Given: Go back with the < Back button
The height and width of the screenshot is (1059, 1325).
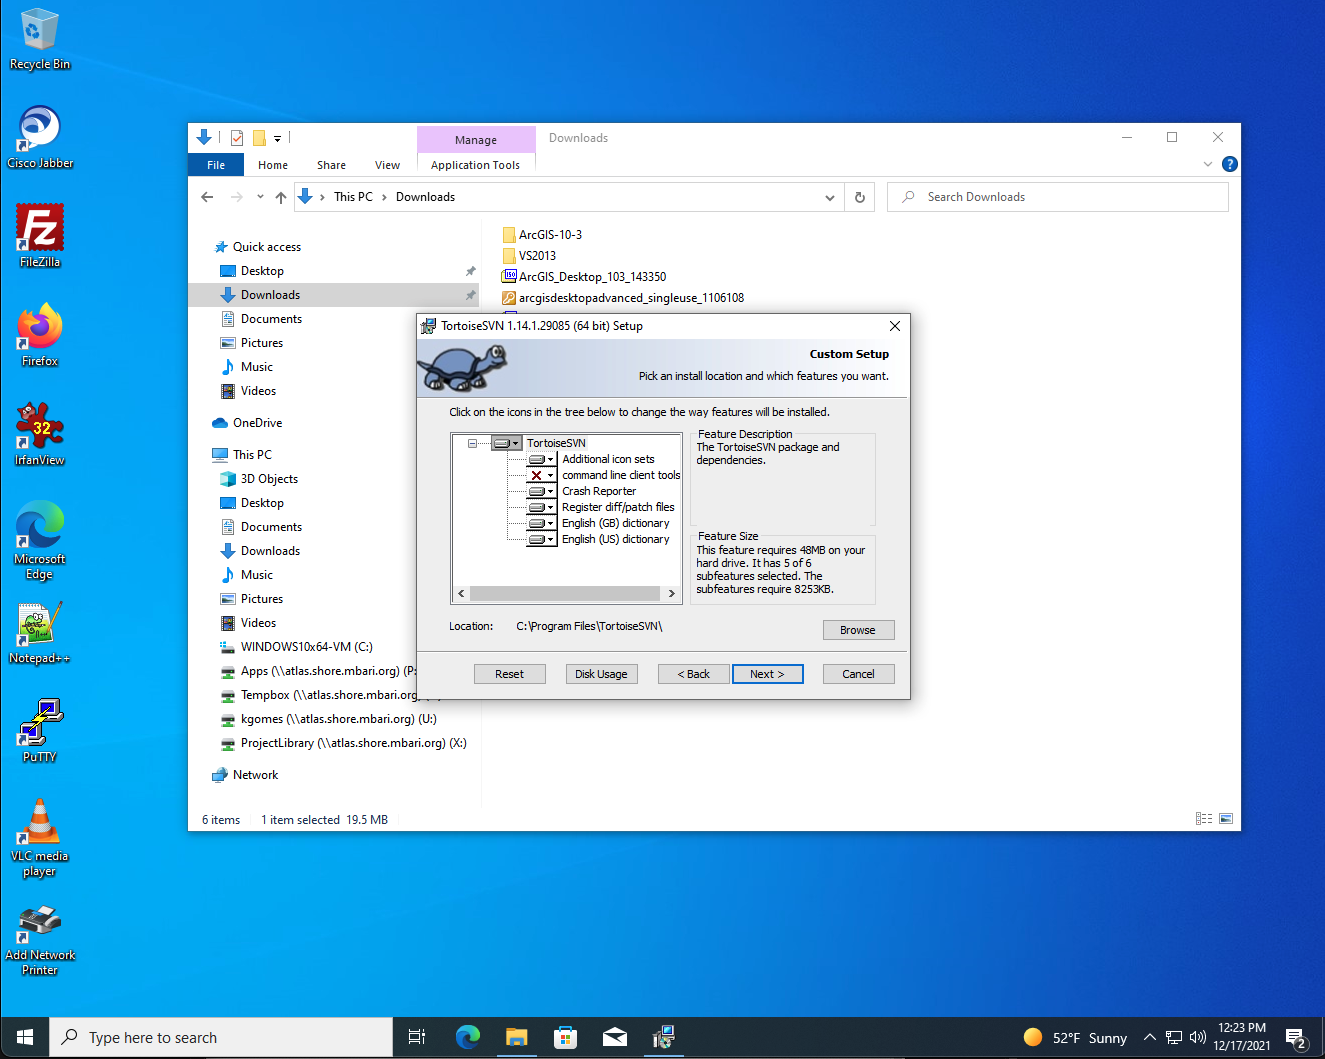Looking at the screenshot, I should point(693,674).
